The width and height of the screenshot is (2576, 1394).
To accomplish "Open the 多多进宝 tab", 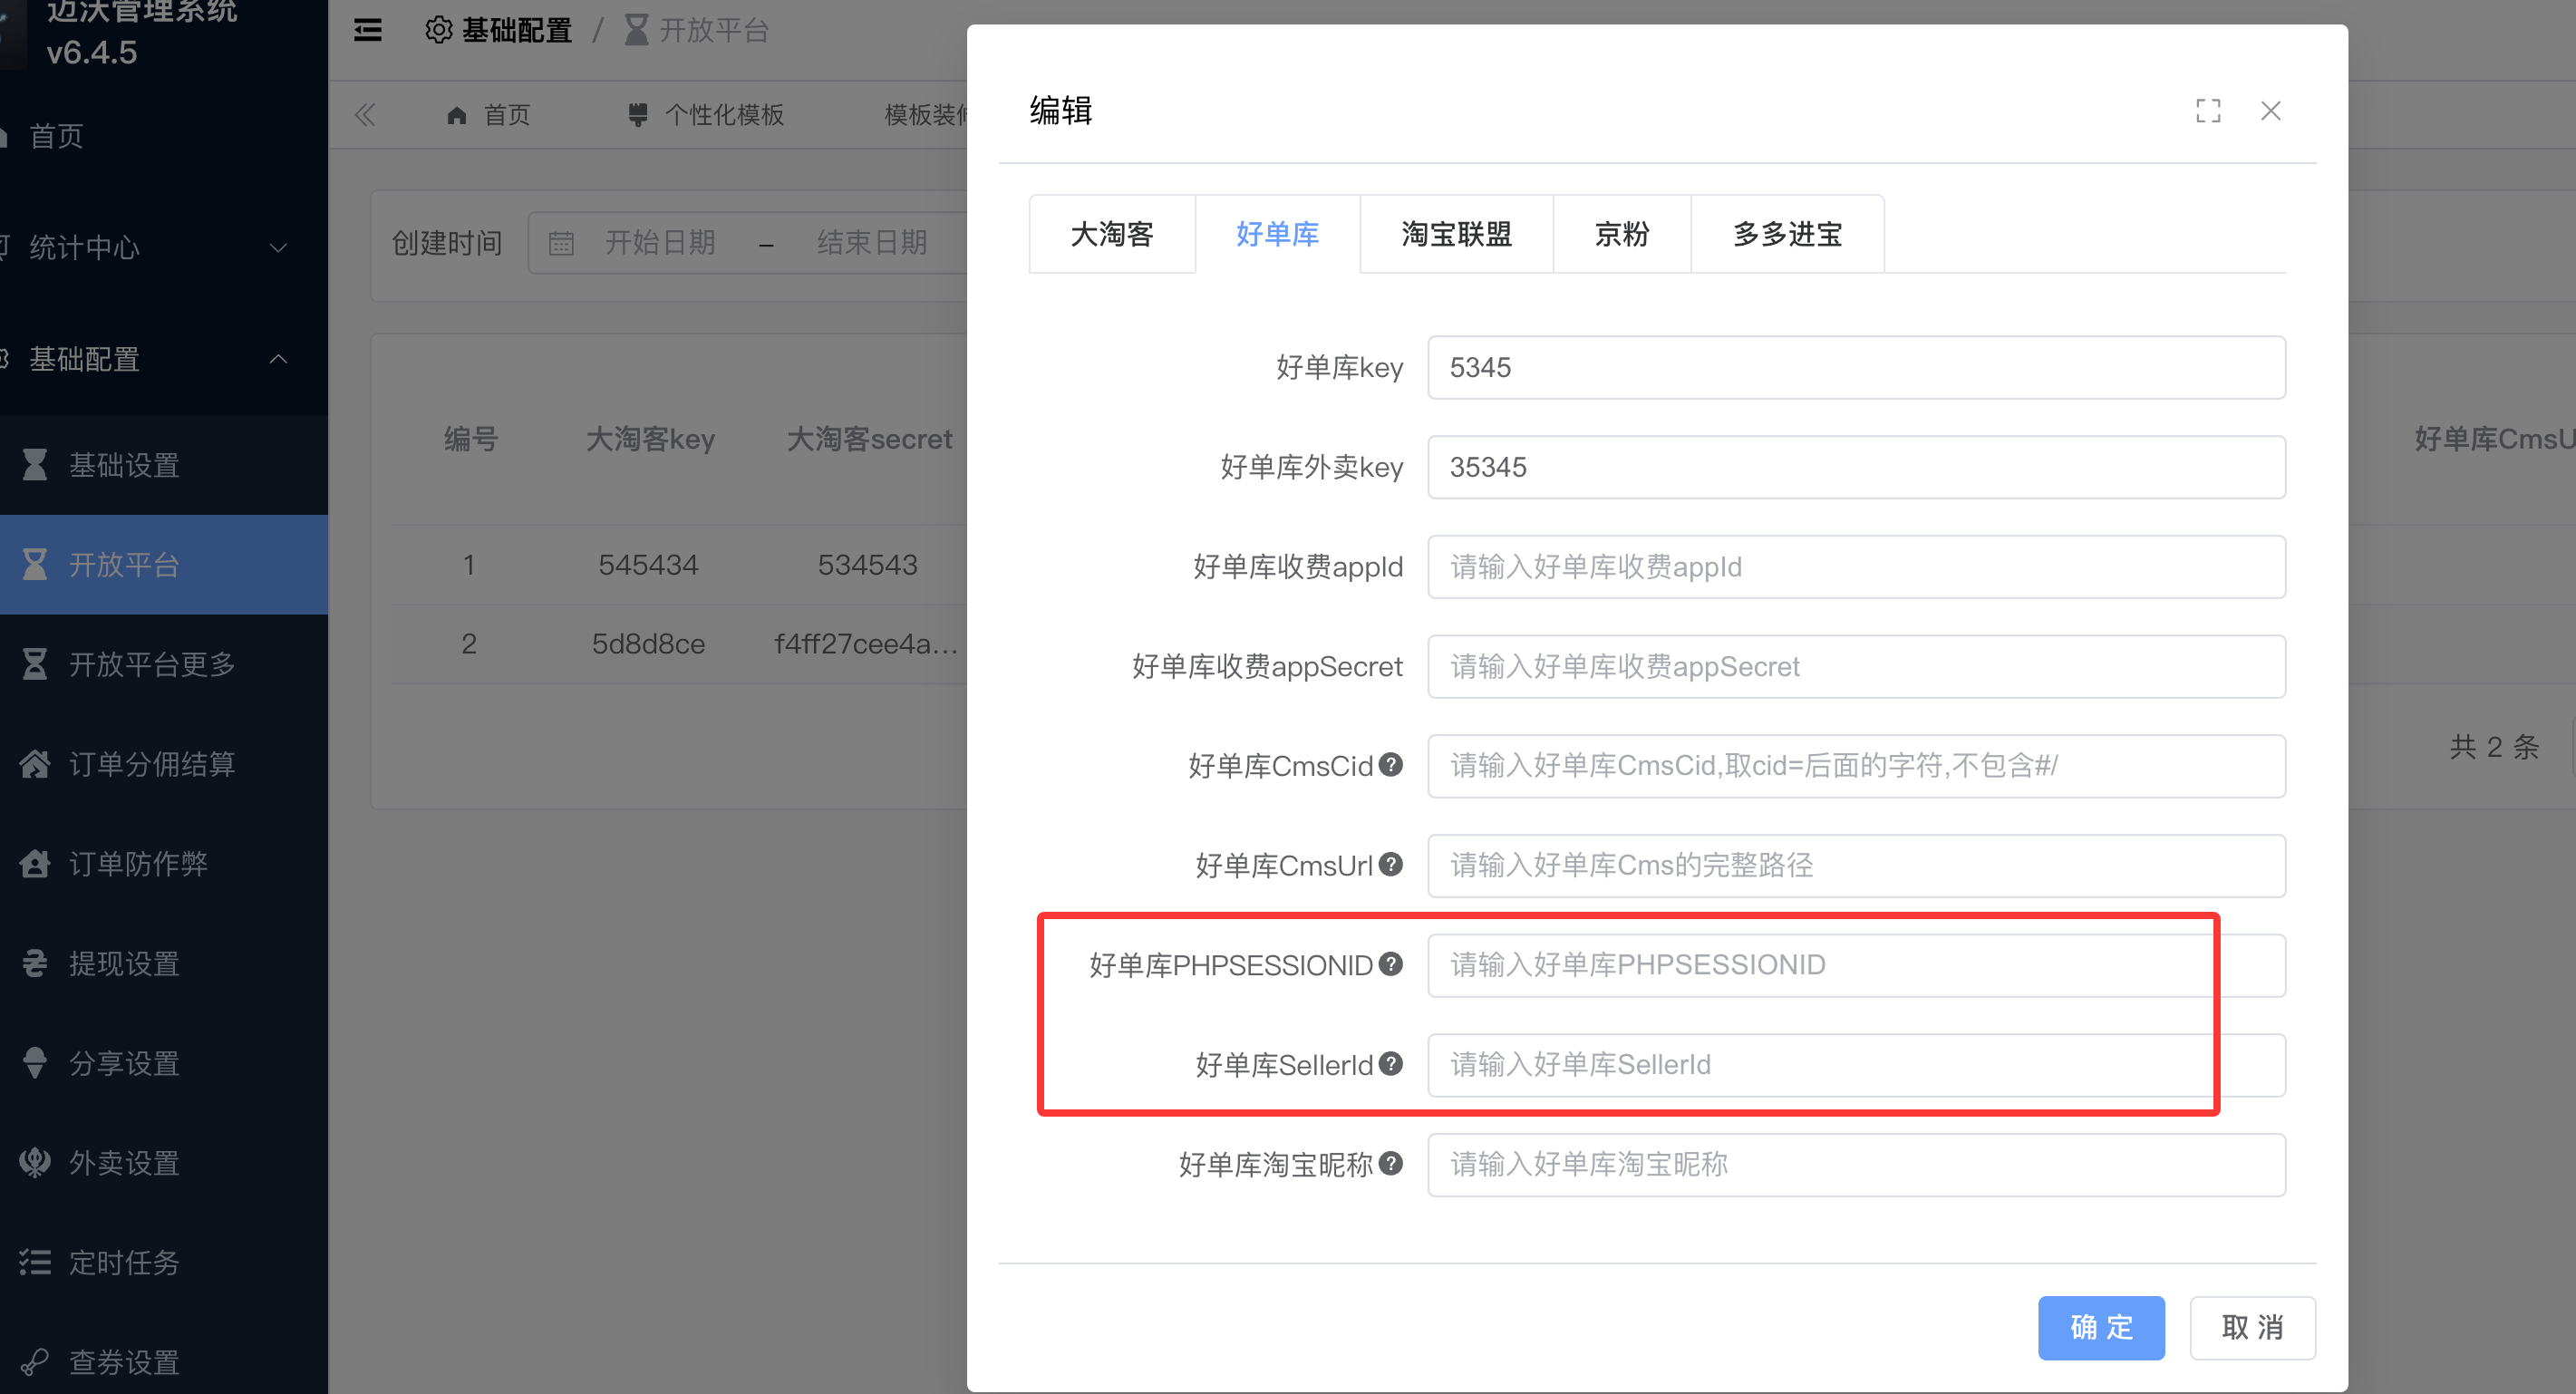I will click(1787, 234).
